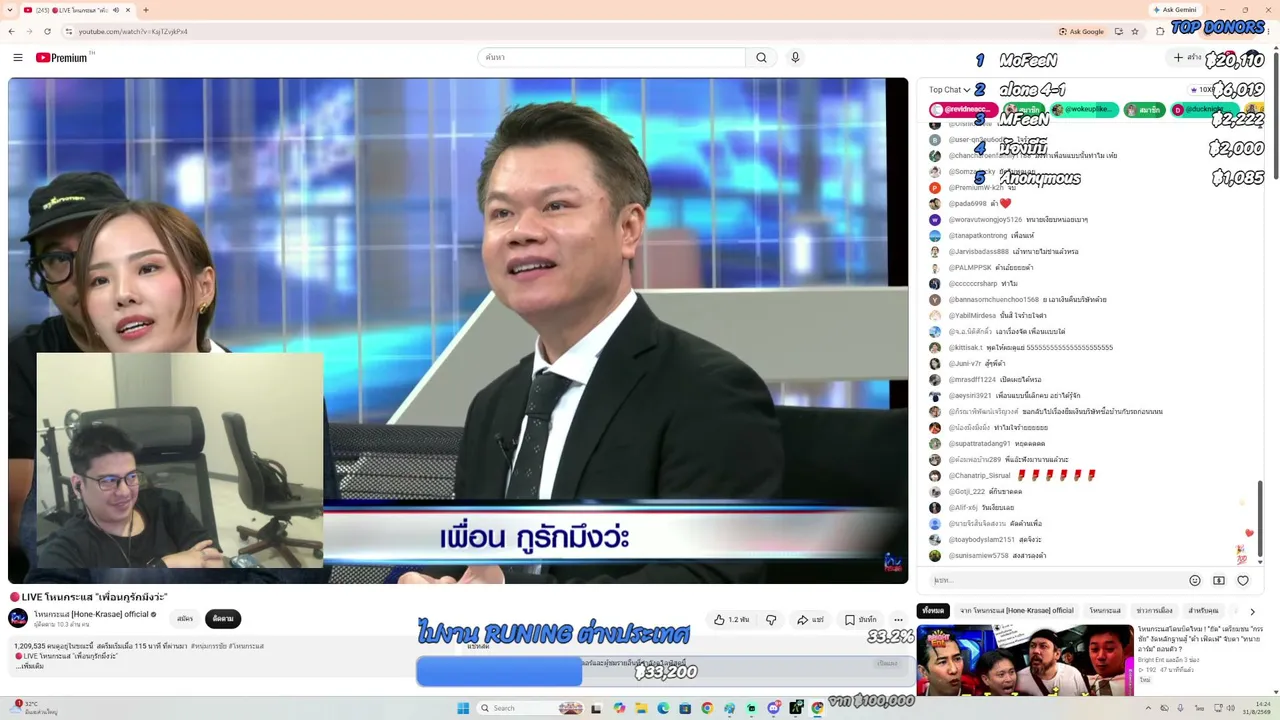1280x720 pixels.
Task: Open the Hone-Krasae official channel name
Action: tap(91, 614)
